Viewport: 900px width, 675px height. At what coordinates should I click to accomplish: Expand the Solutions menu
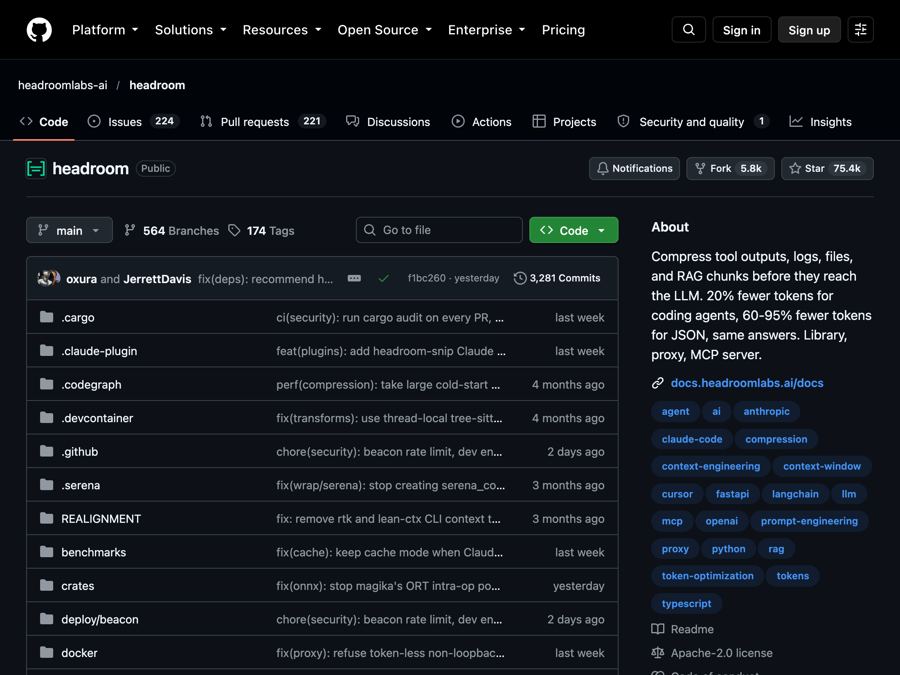click(191, 30)
